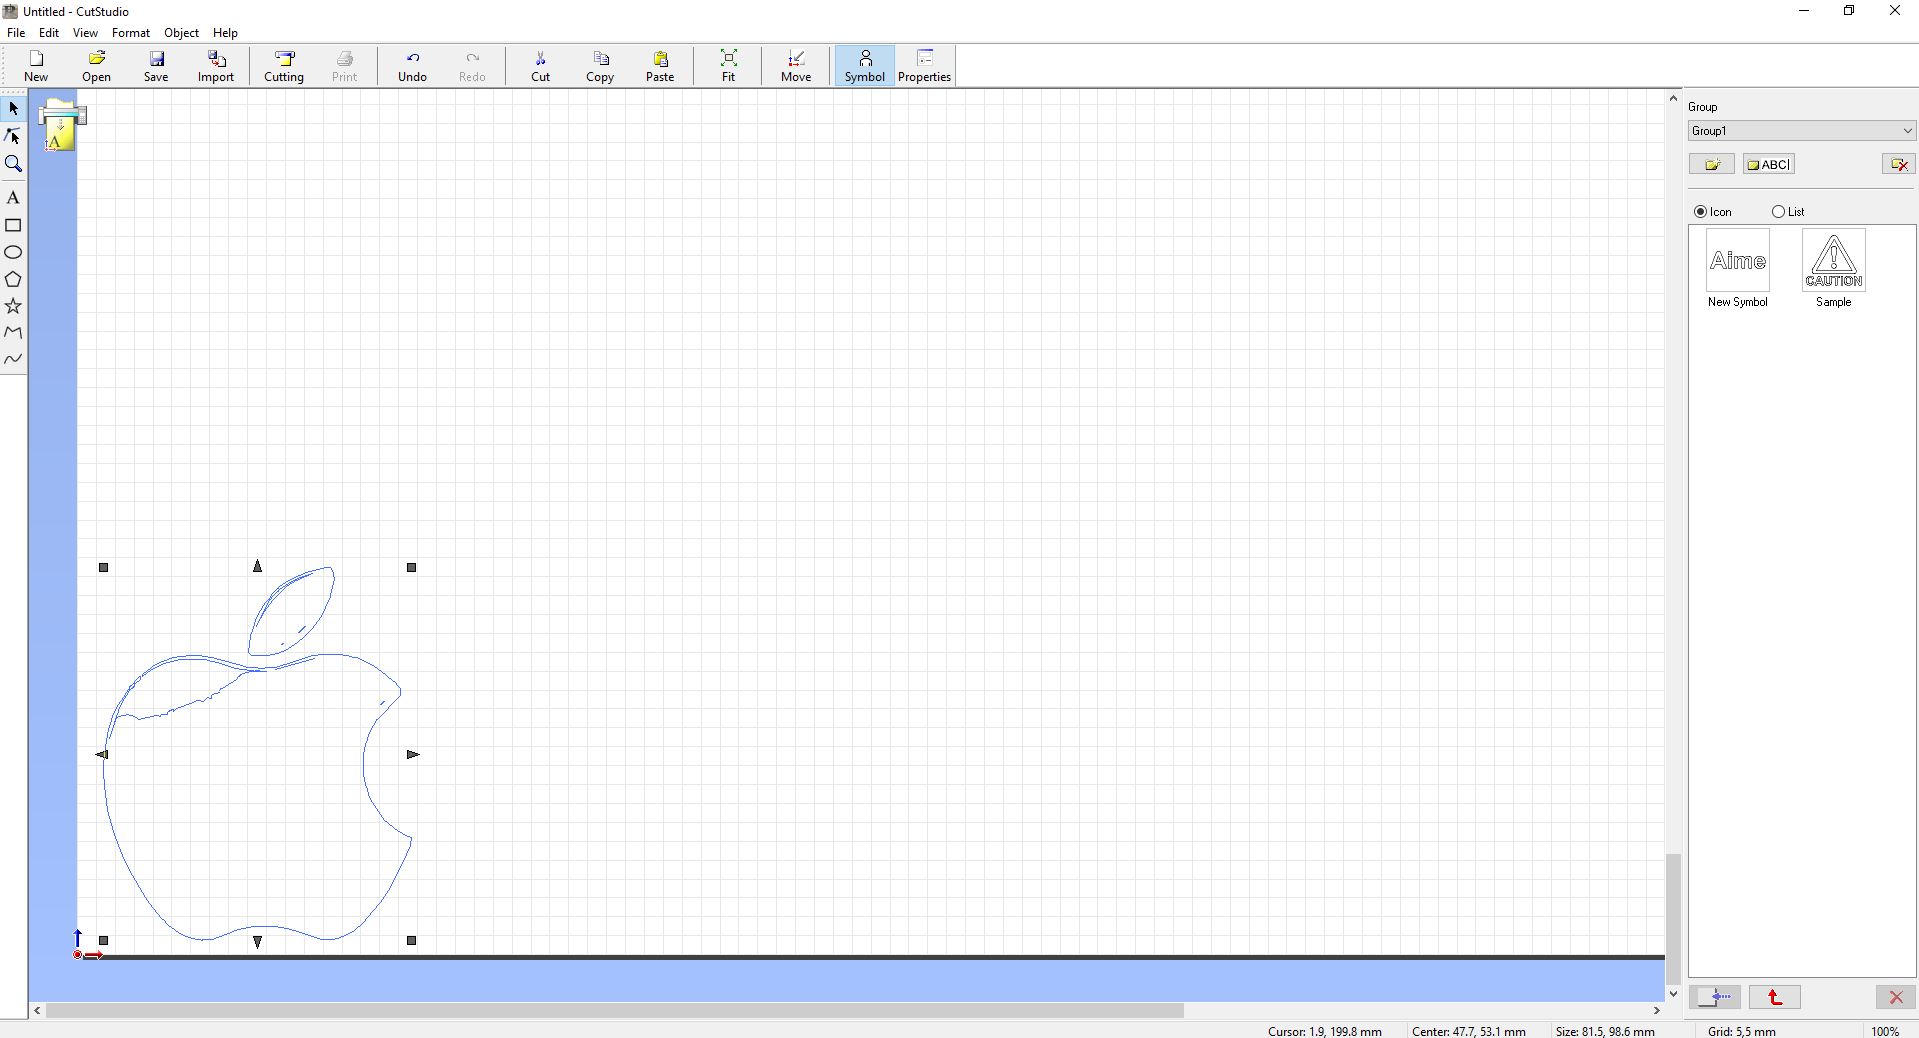Image resolution: width=1919 pixels, height=1038 pixels.
Task: Copy the selected object
Action: click(600, 66)
